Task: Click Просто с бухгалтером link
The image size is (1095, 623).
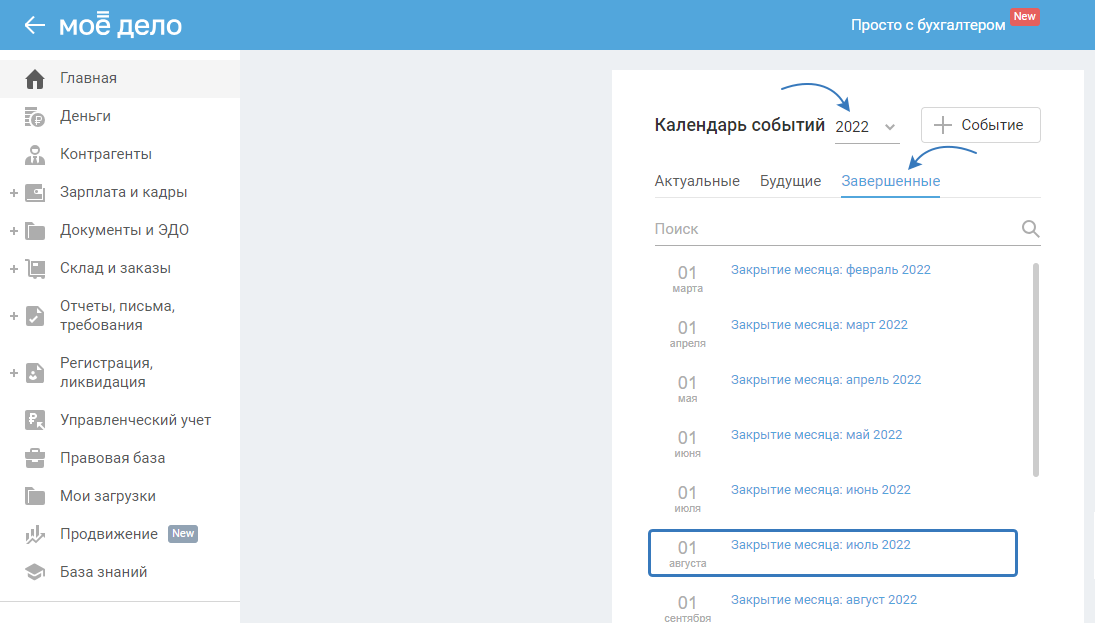Action: 927,25
